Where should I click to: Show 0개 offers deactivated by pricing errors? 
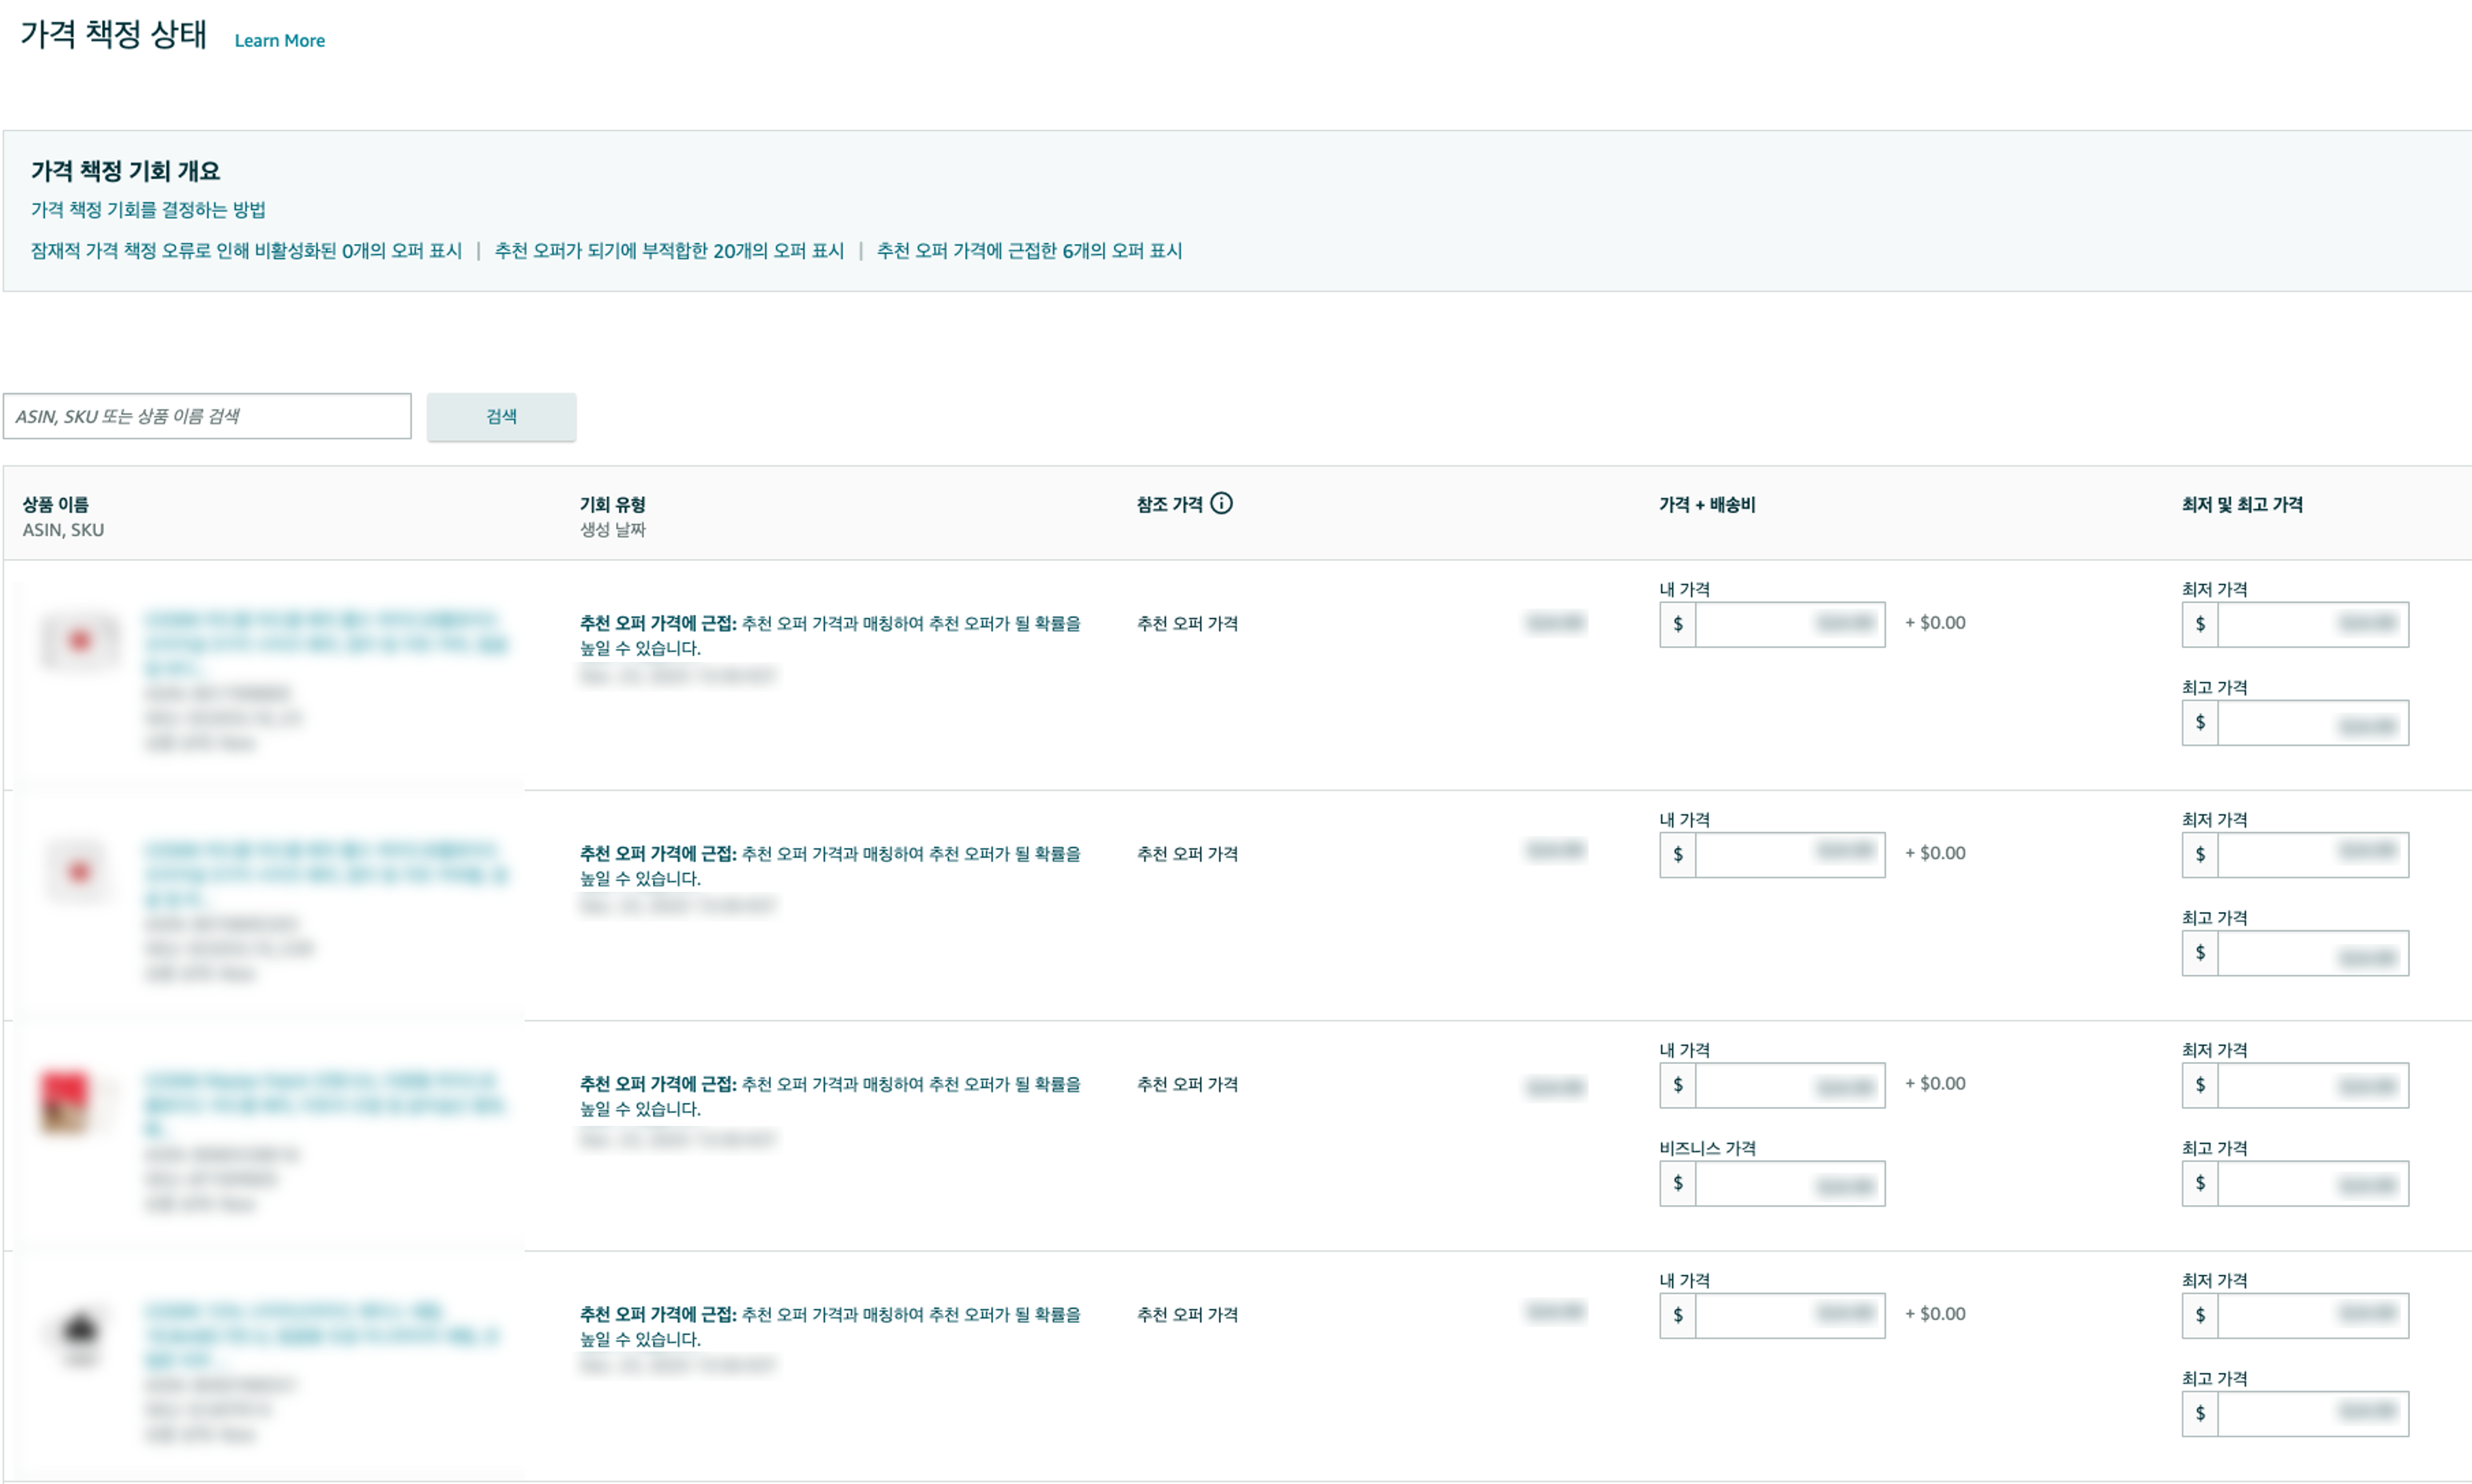pos(246,251)
